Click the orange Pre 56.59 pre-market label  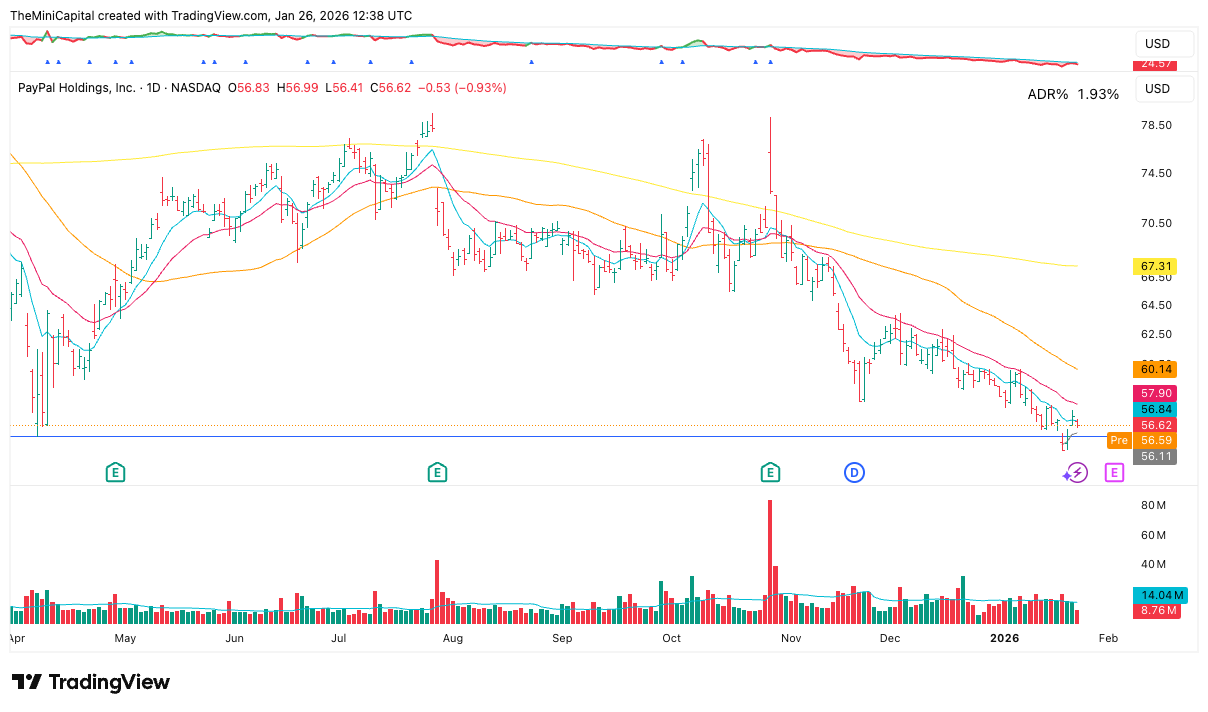pos(1142,440)
